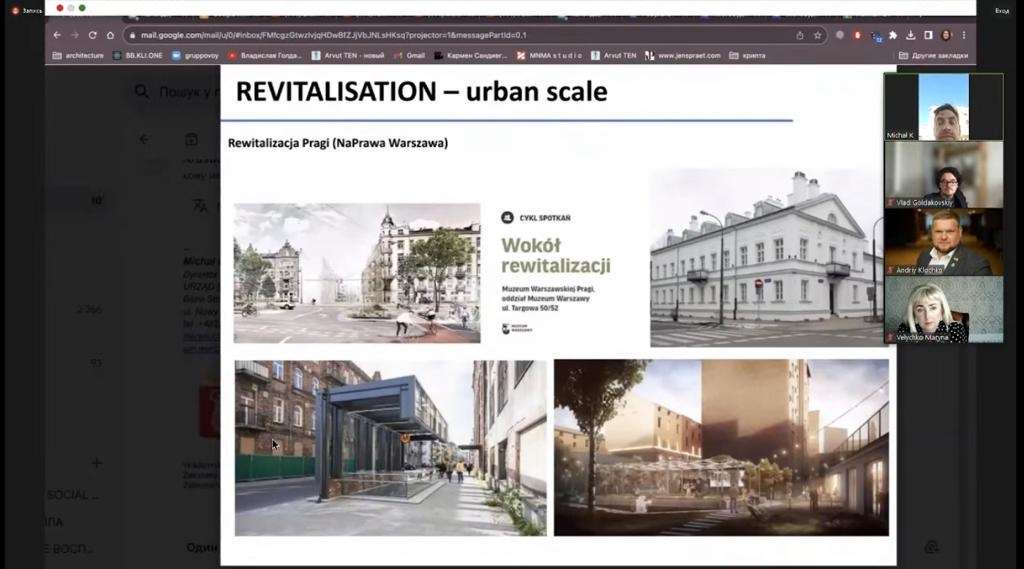
Task: Open the 'Gmail' bookmark
Action: point(410,55)
